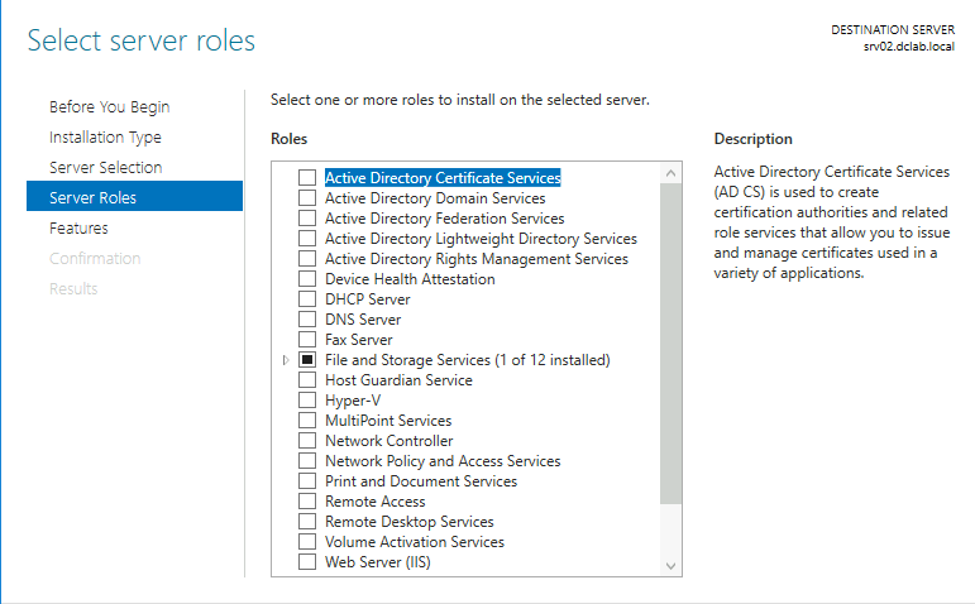Image resolution: width=977 pixels, height=604 pixels.
Task: Toggle the Remote Desktop Services checkbox
Action: click(x=307, y=521)
